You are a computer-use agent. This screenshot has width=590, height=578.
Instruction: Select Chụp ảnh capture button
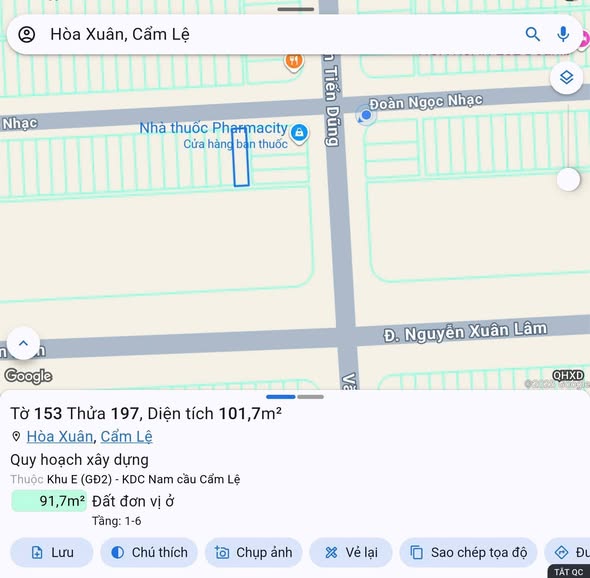pyautogui.click(x=254, y=552)
